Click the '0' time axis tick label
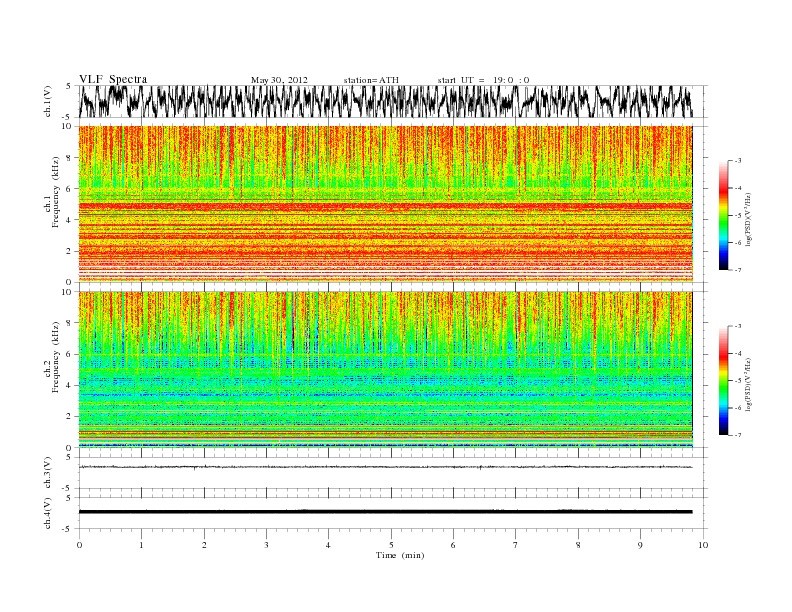The width and height of the screenshot is (792, 612). (79, 545)
